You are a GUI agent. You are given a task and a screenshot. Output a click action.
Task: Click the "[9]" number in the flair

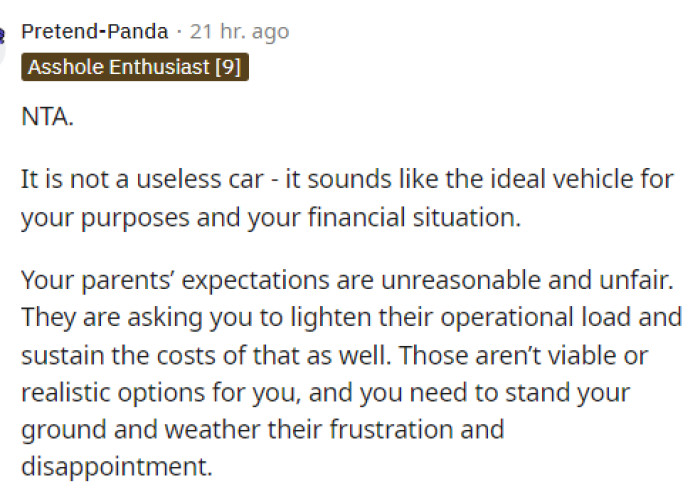(x=228, y=67)
